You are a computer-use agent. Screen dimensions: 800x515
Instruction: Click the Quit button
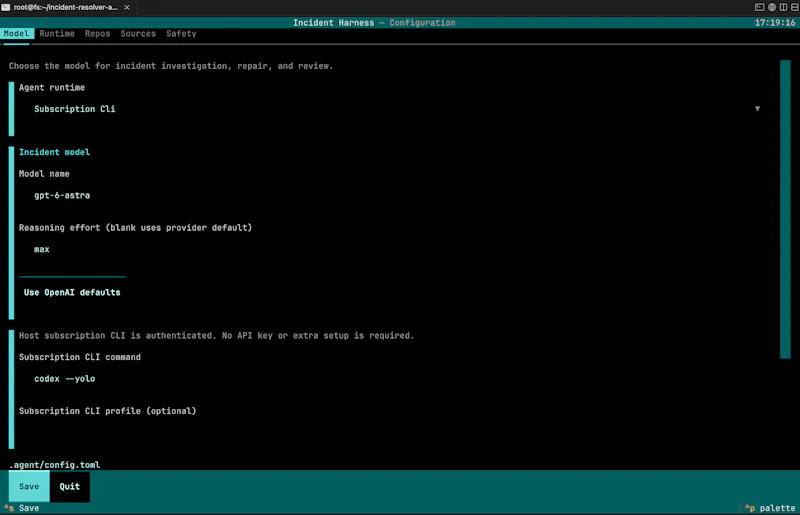[x=69, y=486]
